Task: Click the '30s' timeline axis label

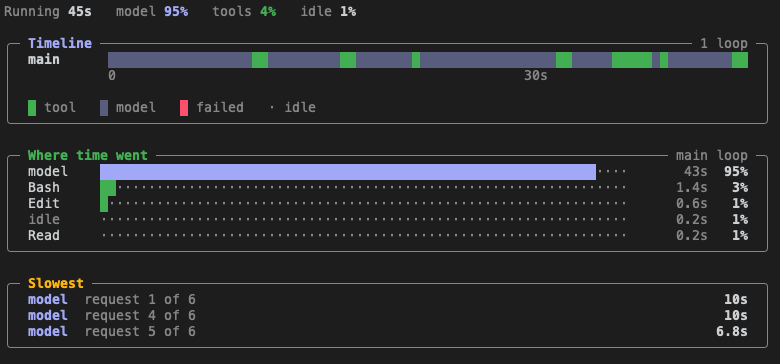Action: [x=536, y=76]
